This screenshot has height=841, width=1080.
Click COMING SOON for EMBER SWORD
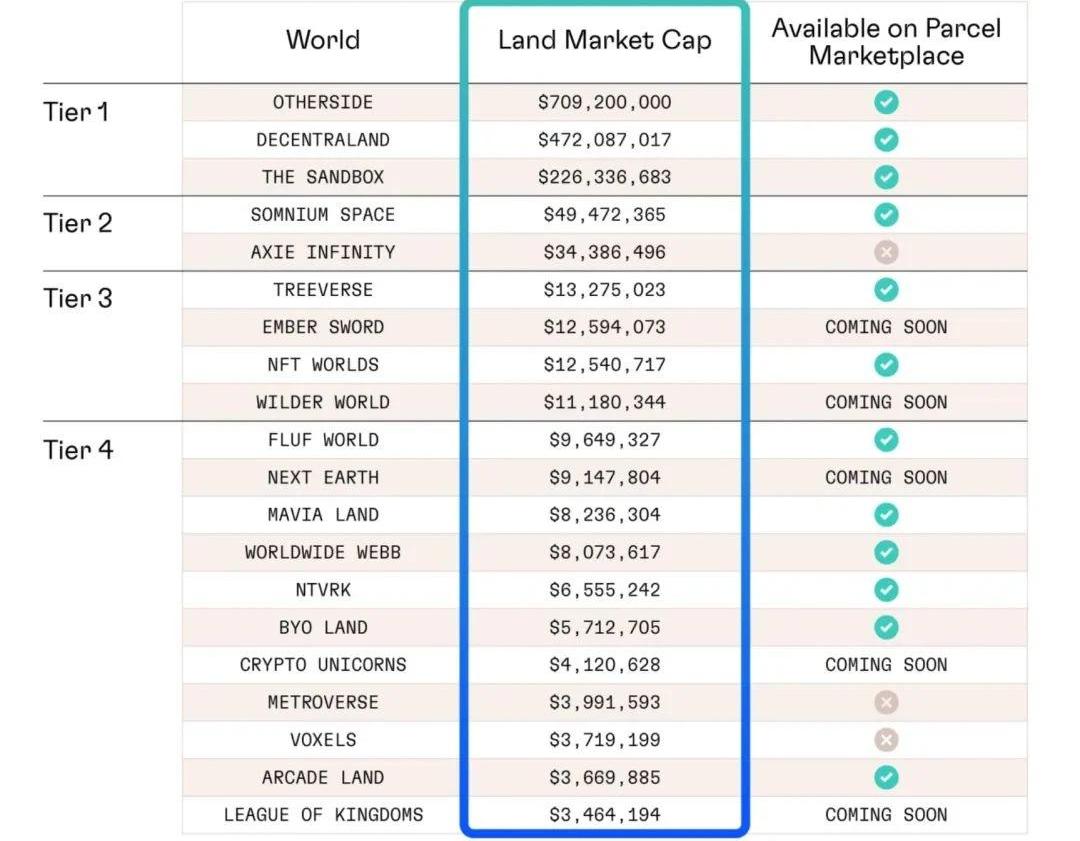pos(885,327)
